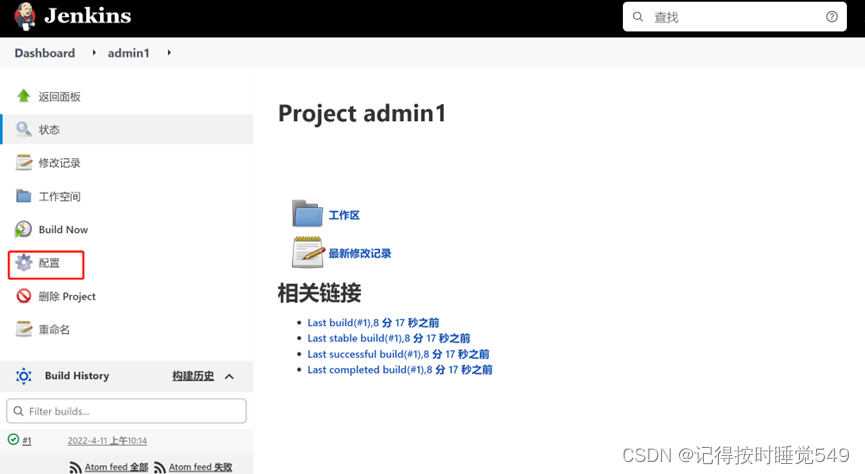The width and height of the screenshot is (865, 474).
Task: Open the 构建历史 link
Action: (193, 376)
